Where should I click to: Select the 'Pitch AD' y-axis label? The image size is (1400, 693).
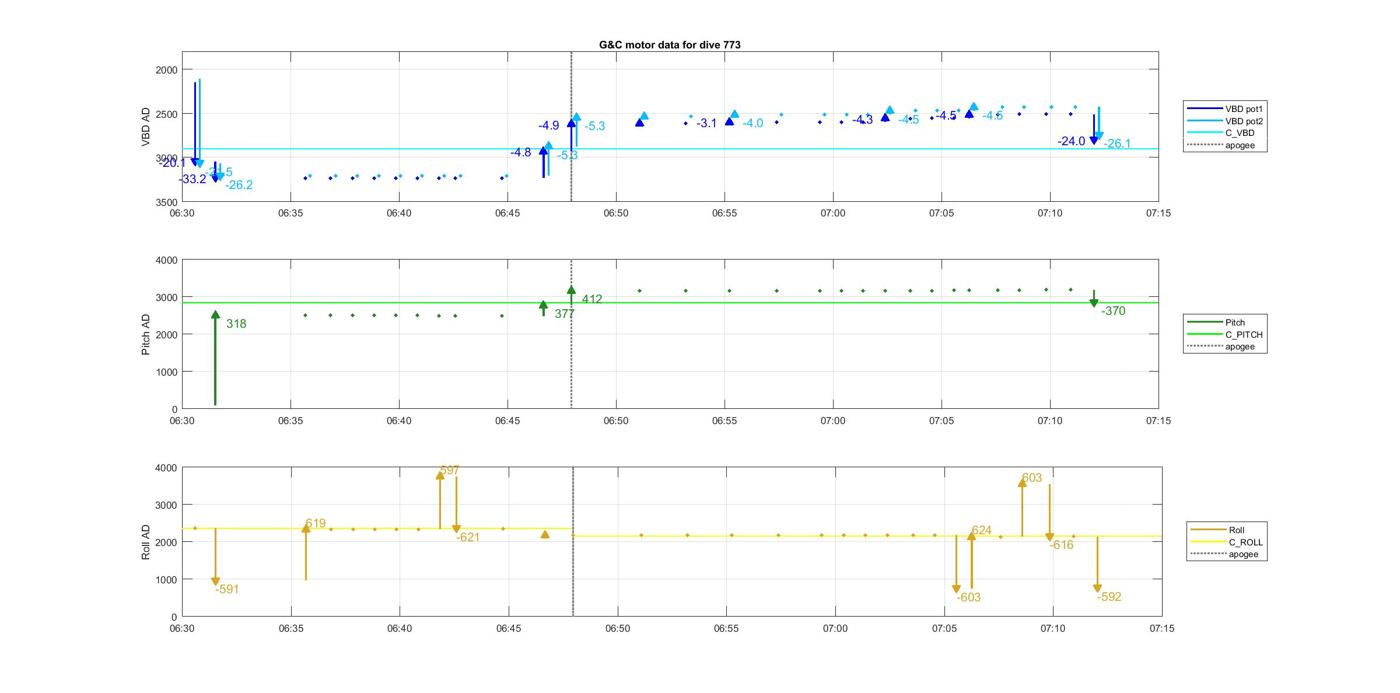tap(146, 333)
